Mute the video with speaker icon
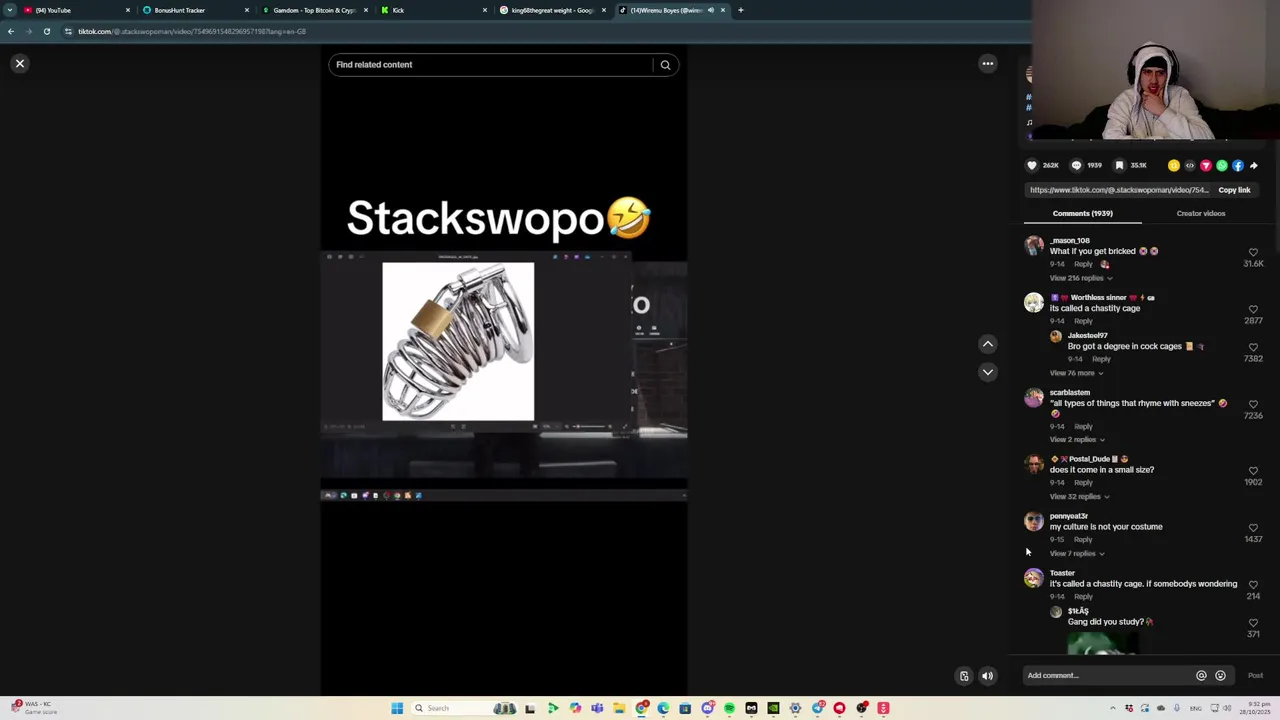This screenshot has width=1280, height=720. [987, 676]
